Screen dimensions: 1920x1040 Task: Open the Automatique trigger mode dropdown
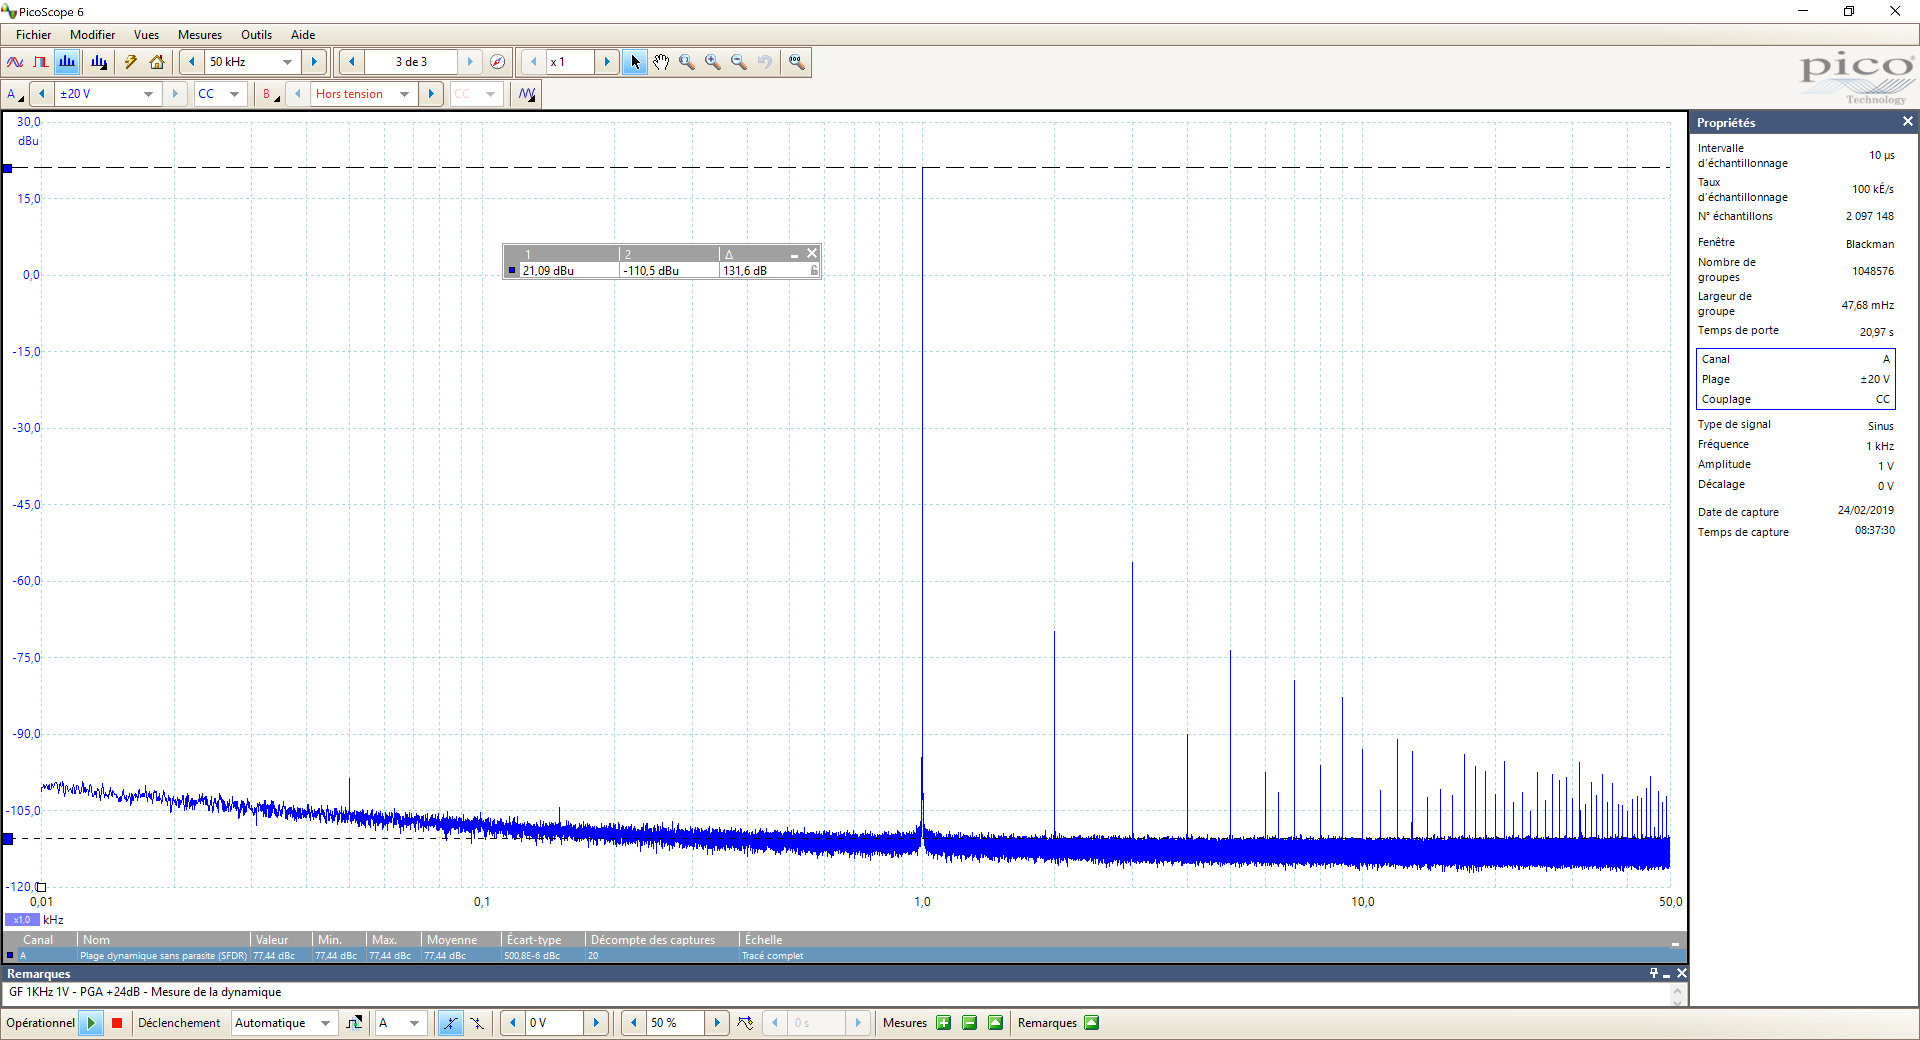326,1023
